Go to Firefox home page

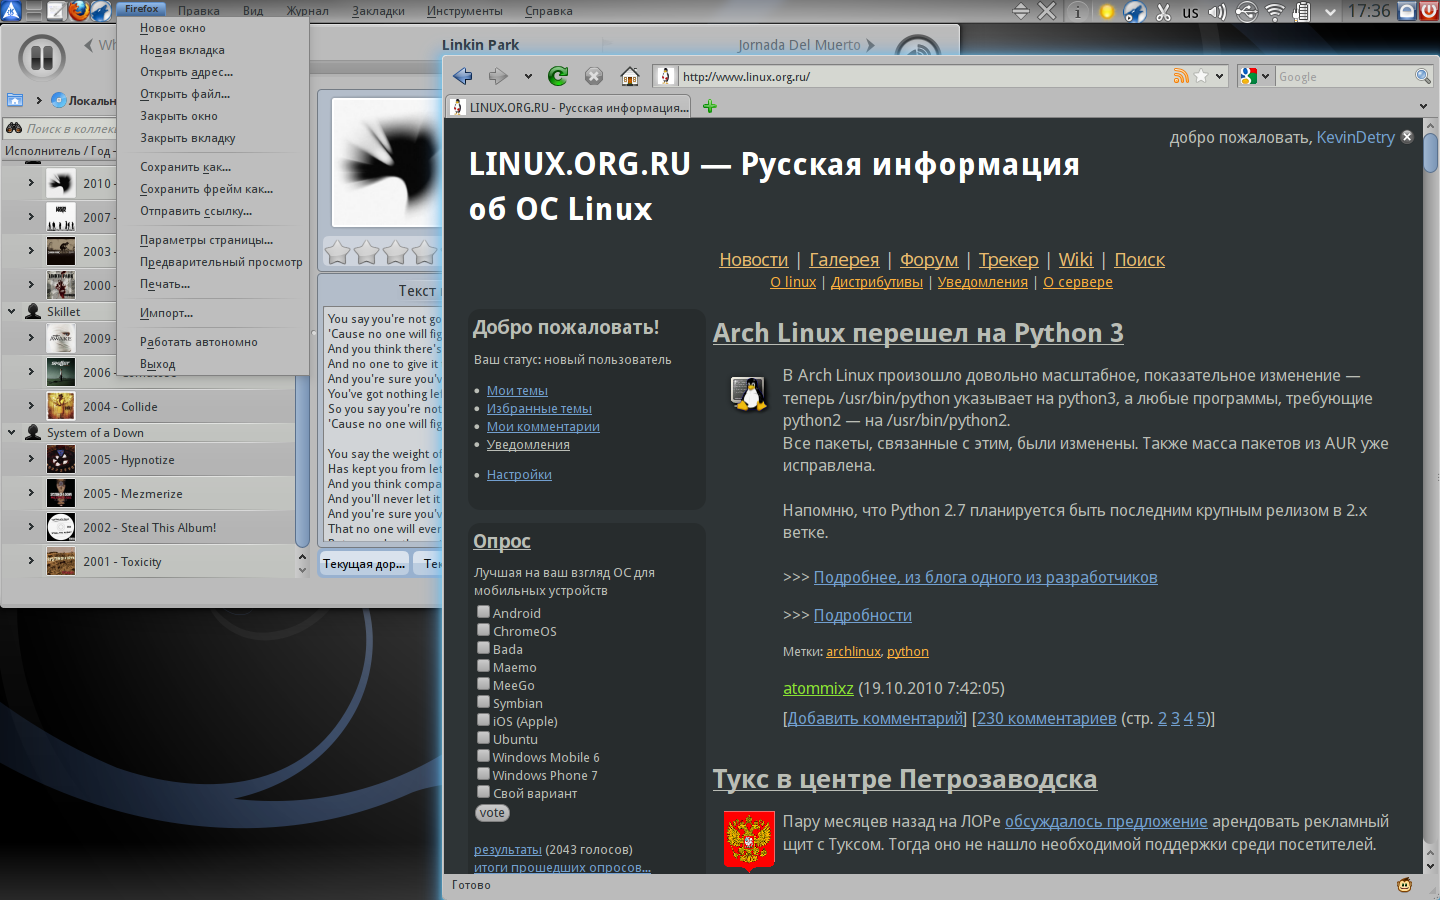[x=630, y=76]
